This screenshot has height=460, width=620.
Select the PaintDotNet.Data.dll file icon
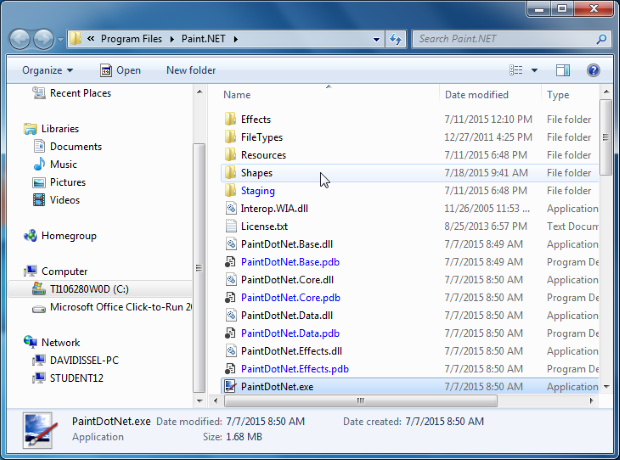click(x=231, y=315)
